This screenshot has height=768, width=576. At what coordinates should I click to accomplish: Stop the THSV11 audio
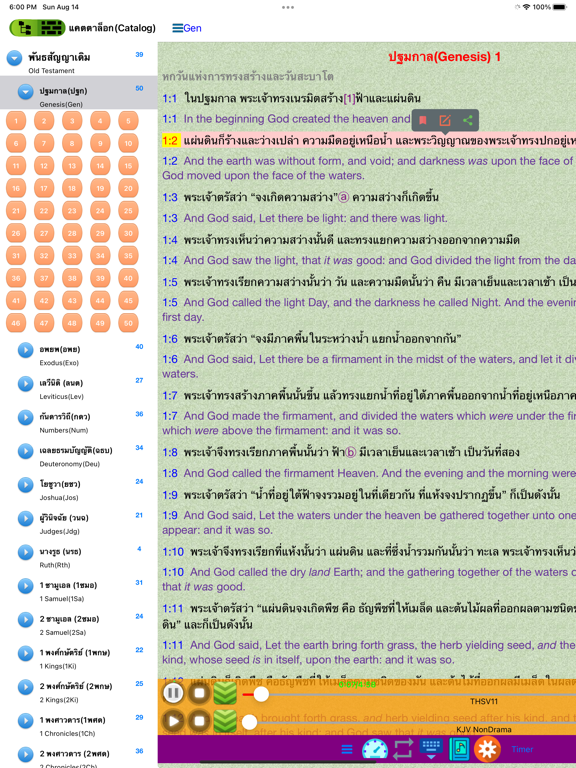click(199, 693)
